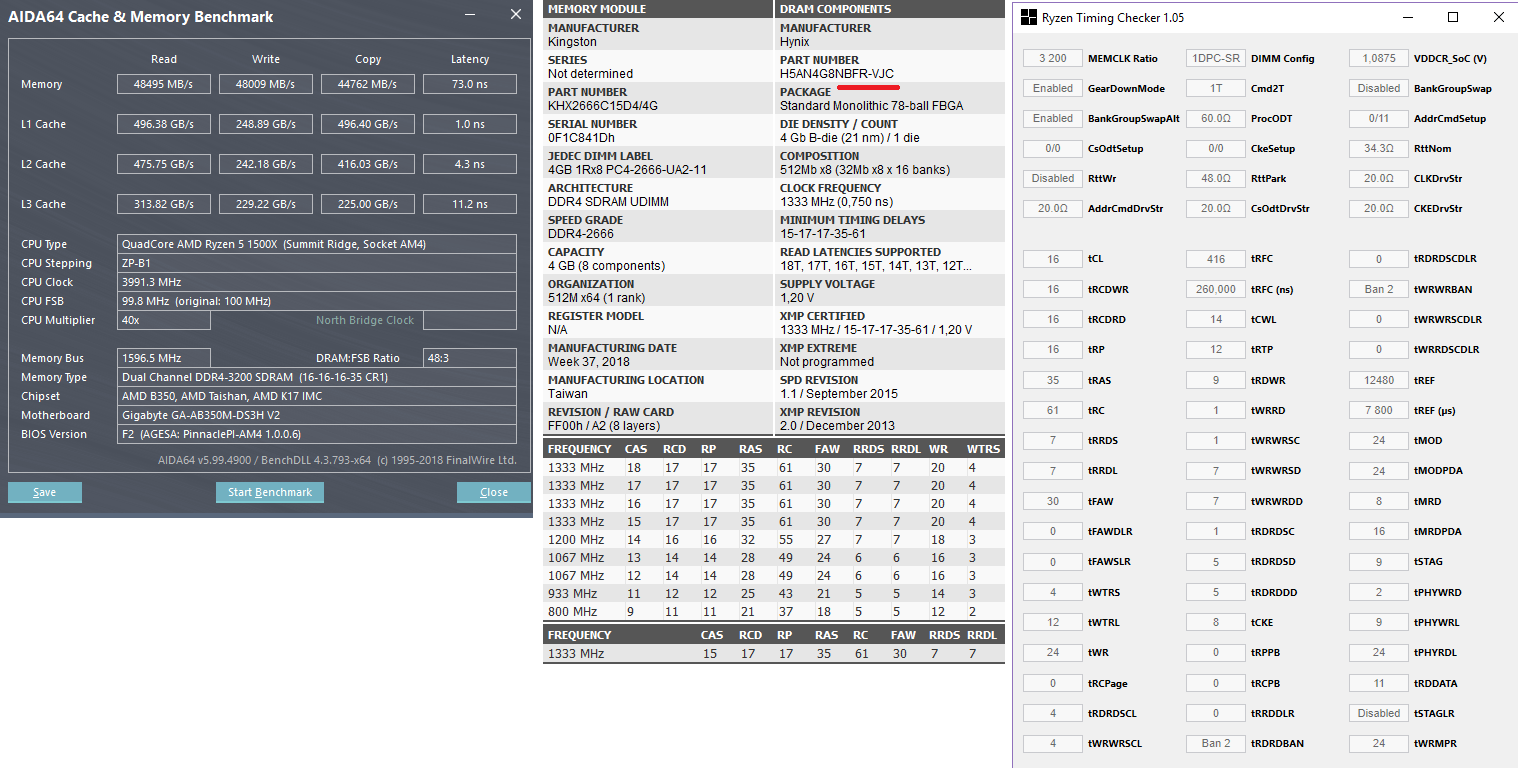Click the BIOS Version field
1518x768 pixels.
(317, 434)
